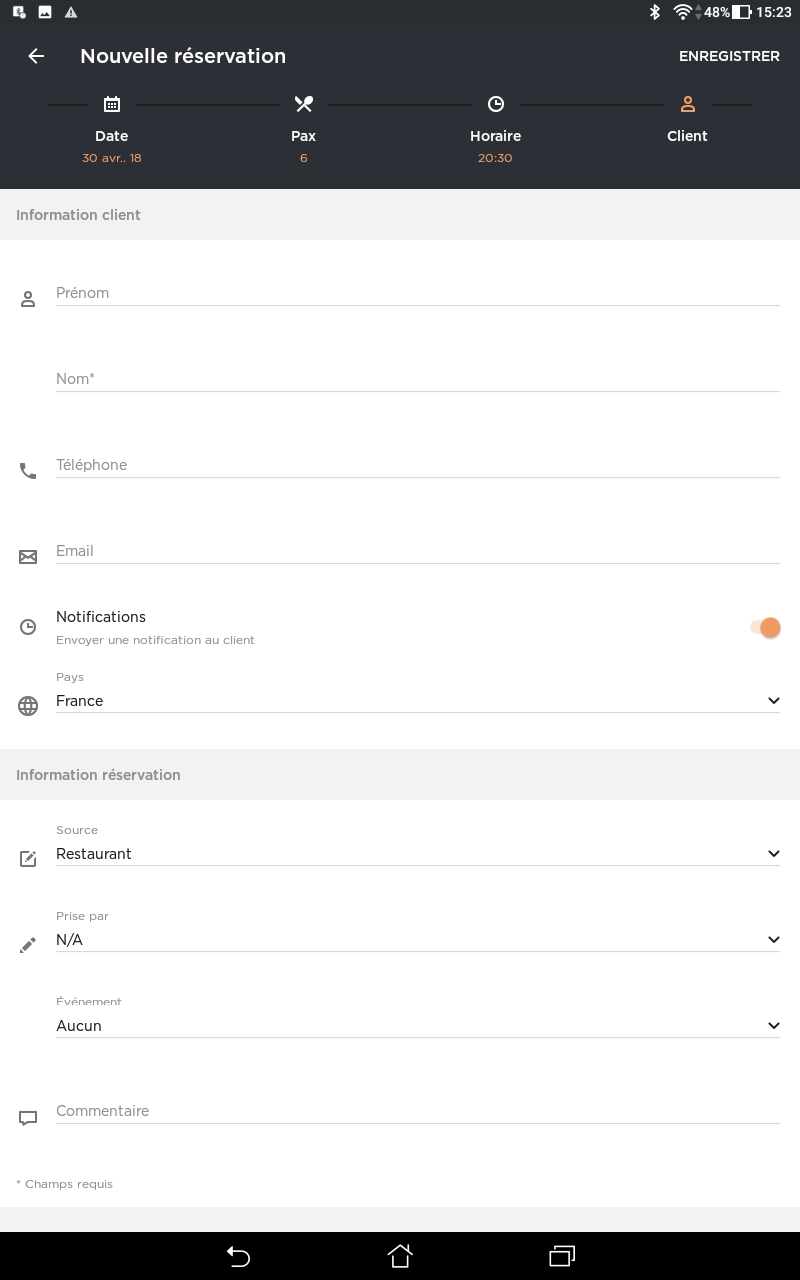Select the edit icon next to Source

click(28, 858)
